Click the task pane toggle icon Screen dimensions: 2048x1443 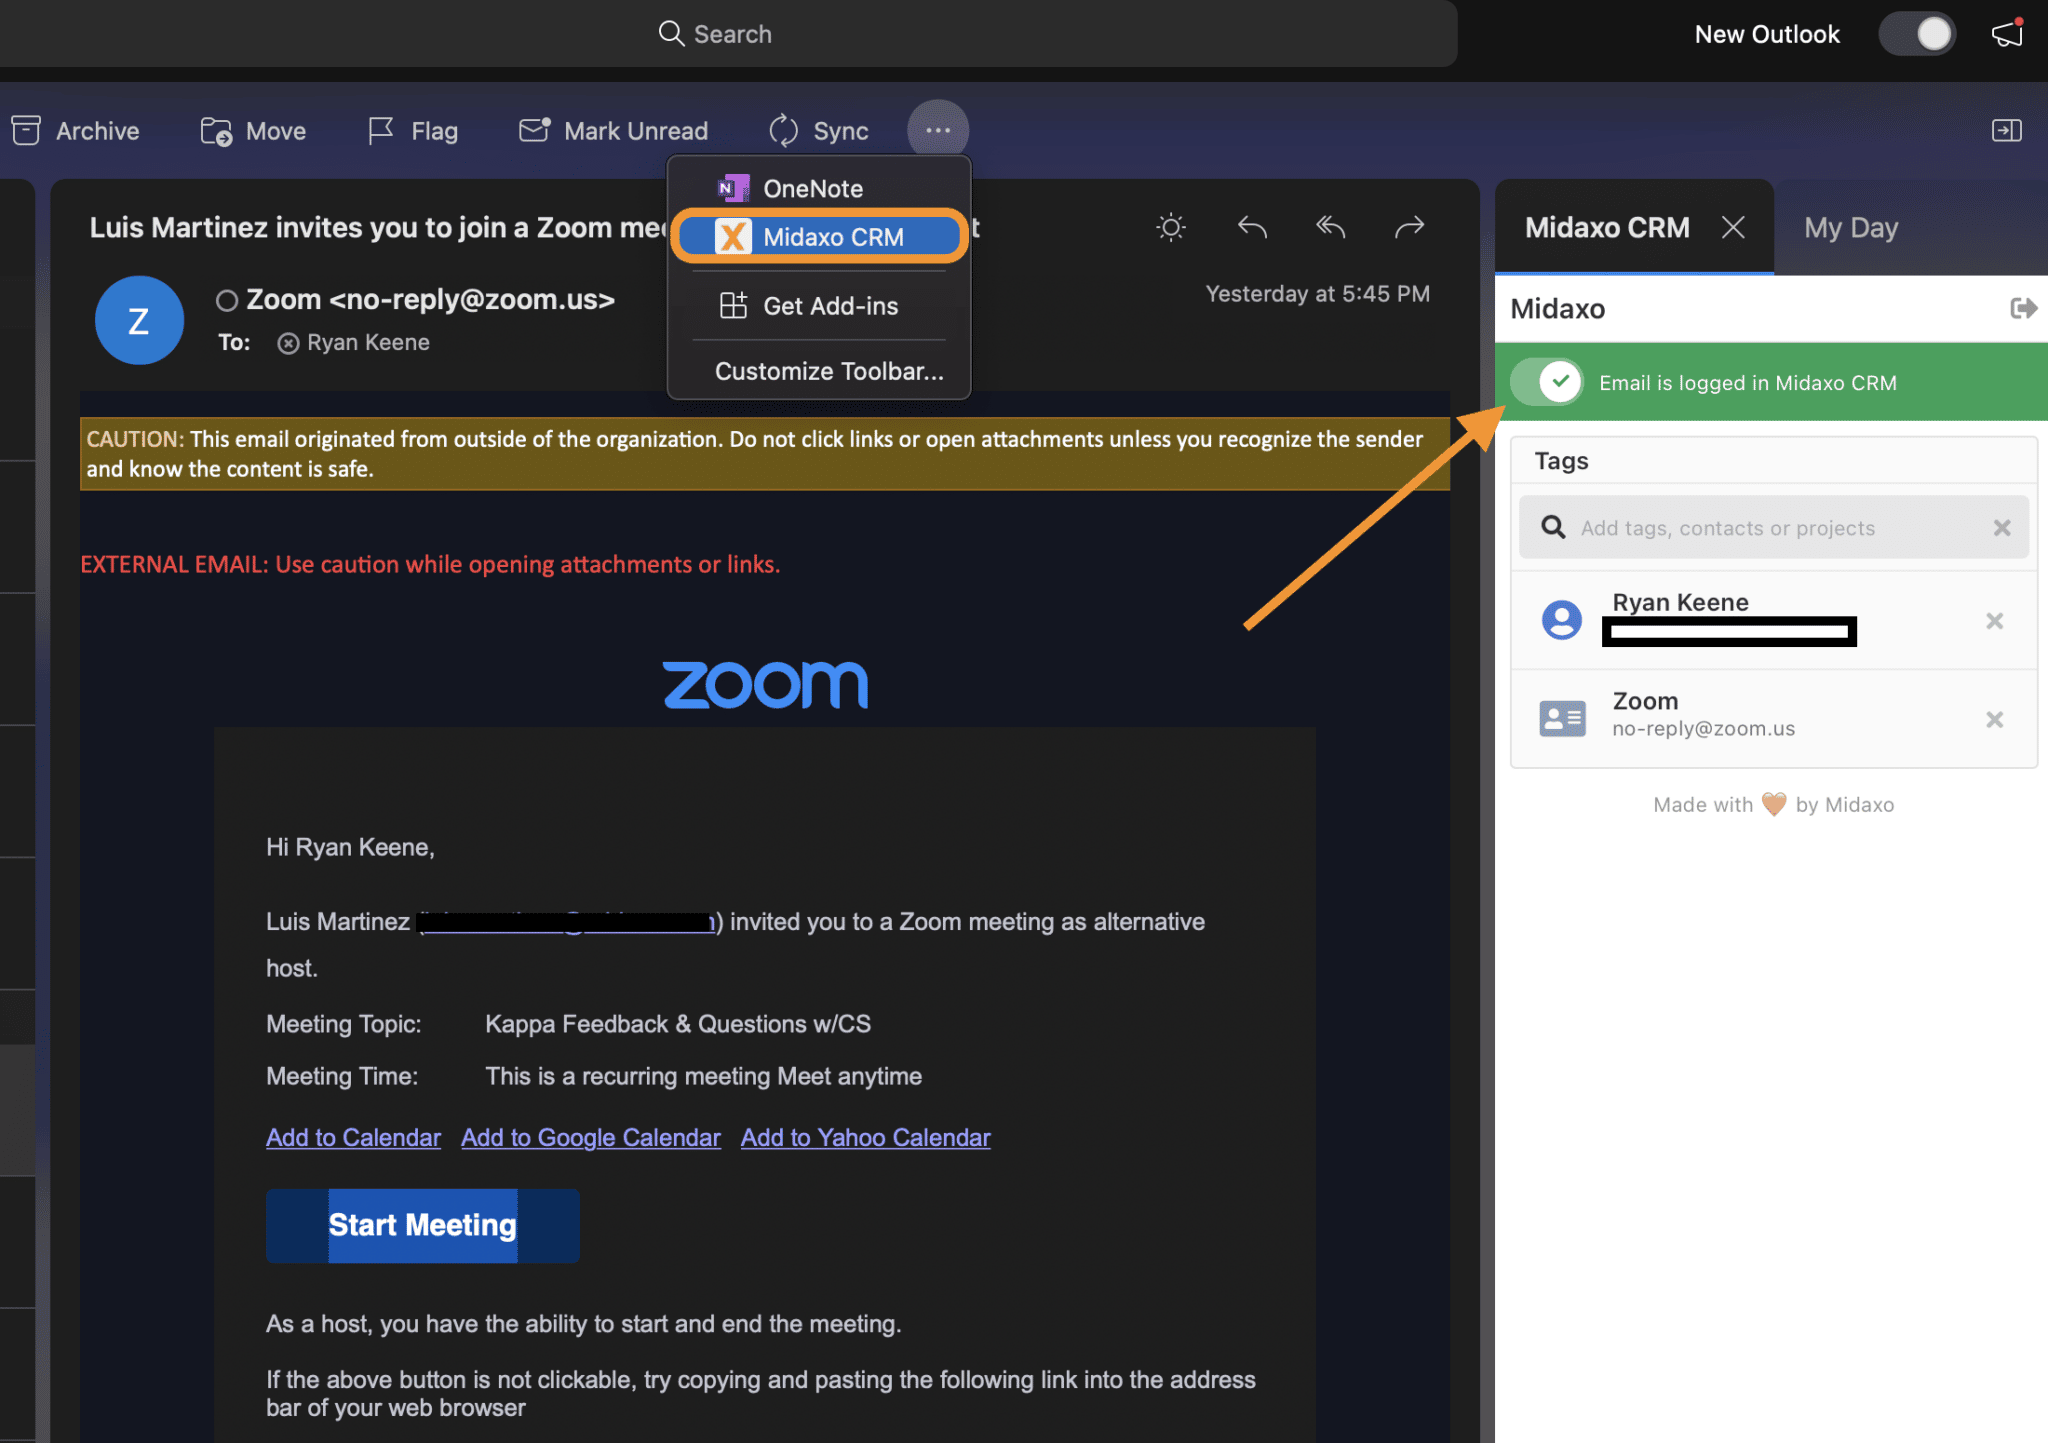(x=2006, y=131)
